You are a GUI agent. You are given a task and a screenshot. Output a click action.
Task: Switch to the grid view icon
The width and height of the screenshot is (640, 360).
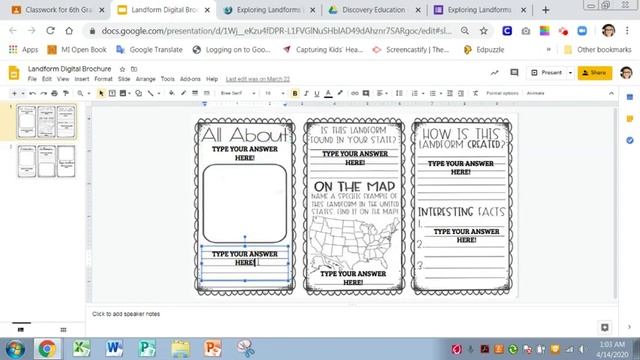63,330
